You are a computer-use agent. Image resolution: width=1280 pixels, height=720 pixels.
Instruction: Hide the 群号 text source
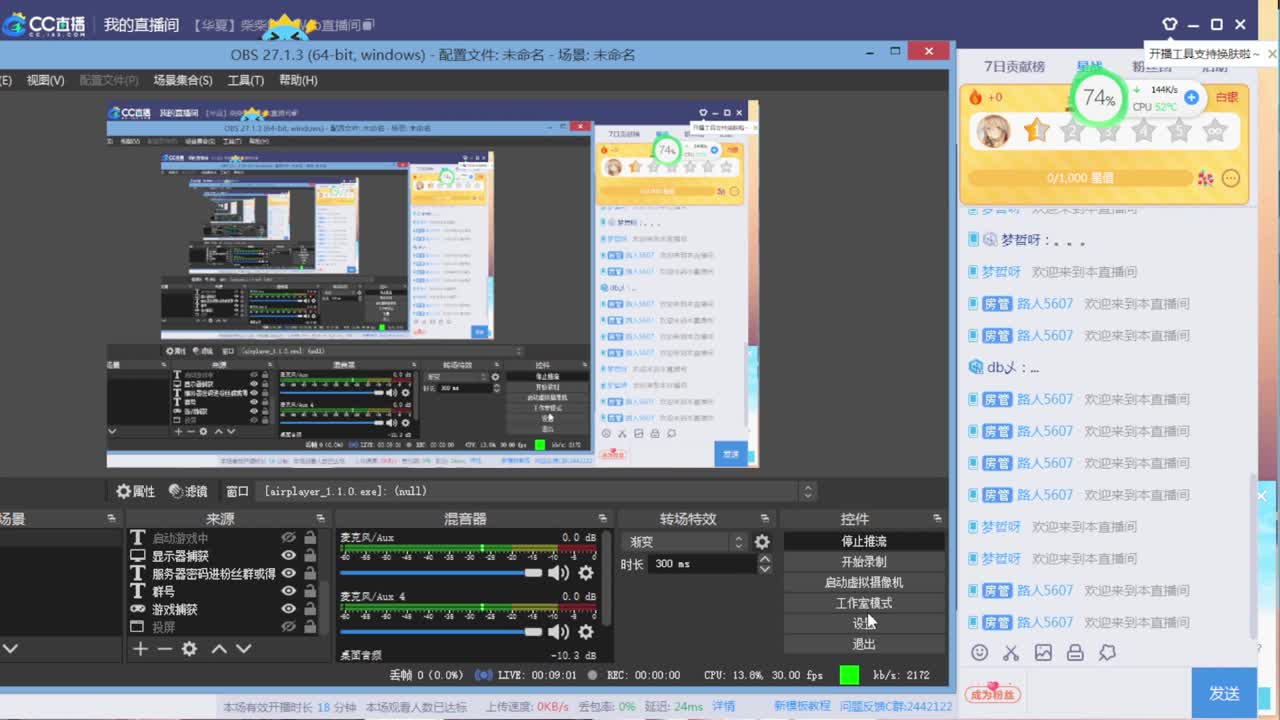(288, 591)
